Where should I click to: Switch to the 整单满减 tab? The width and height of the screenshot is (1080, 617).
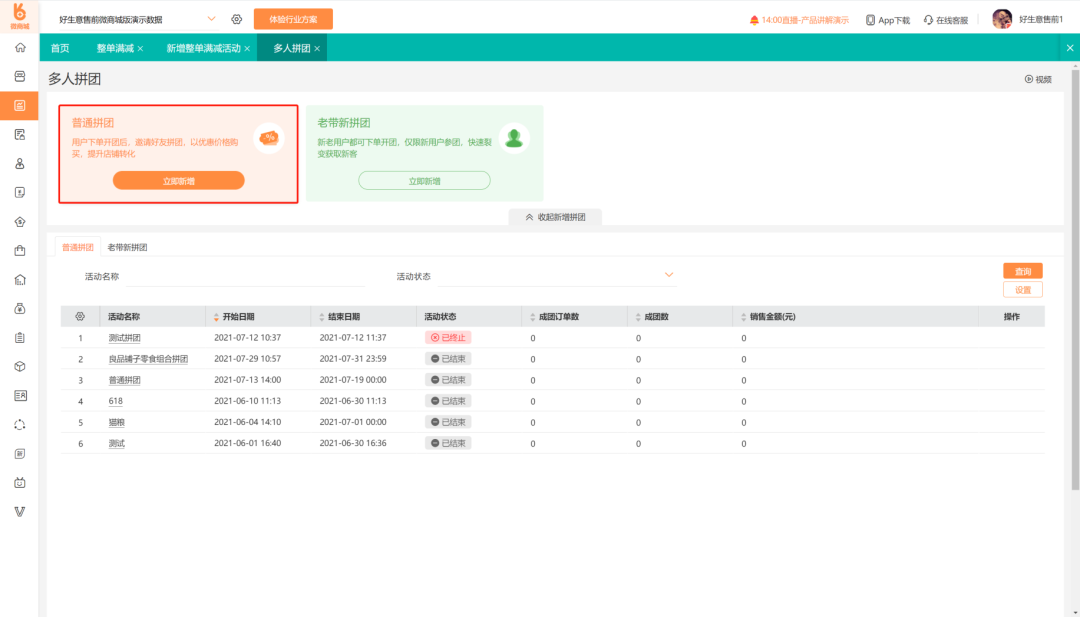point(115,48)
